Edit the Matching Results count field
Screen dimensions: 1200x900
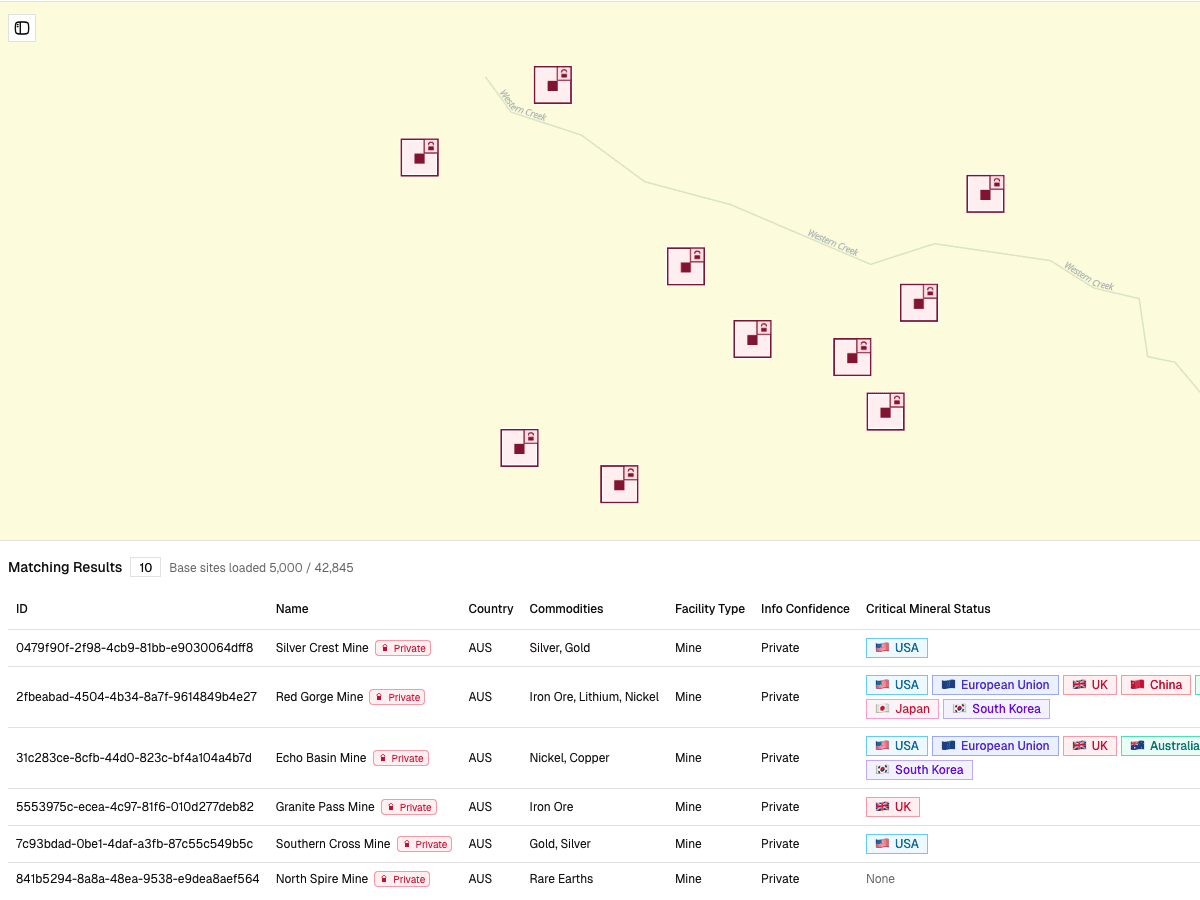145,566
